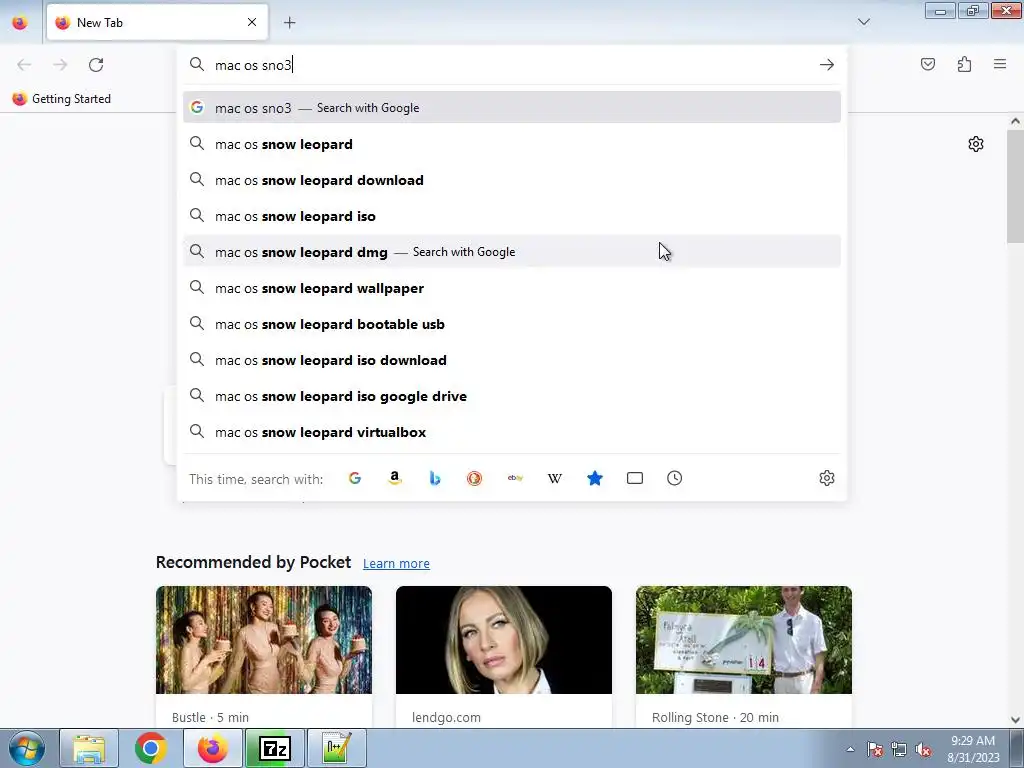The height and width of the screenshot is (768, 1024).
Task: Click the page scrollbar up arrow
Action: tap(1015, 121)
